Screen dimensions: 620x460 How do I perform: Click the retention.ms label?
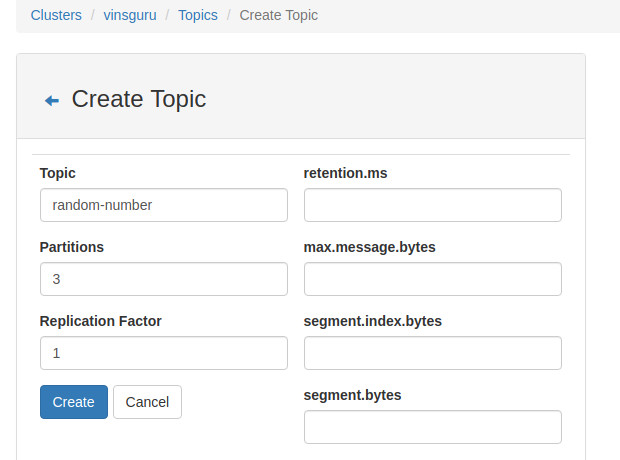tap(345, 173)
